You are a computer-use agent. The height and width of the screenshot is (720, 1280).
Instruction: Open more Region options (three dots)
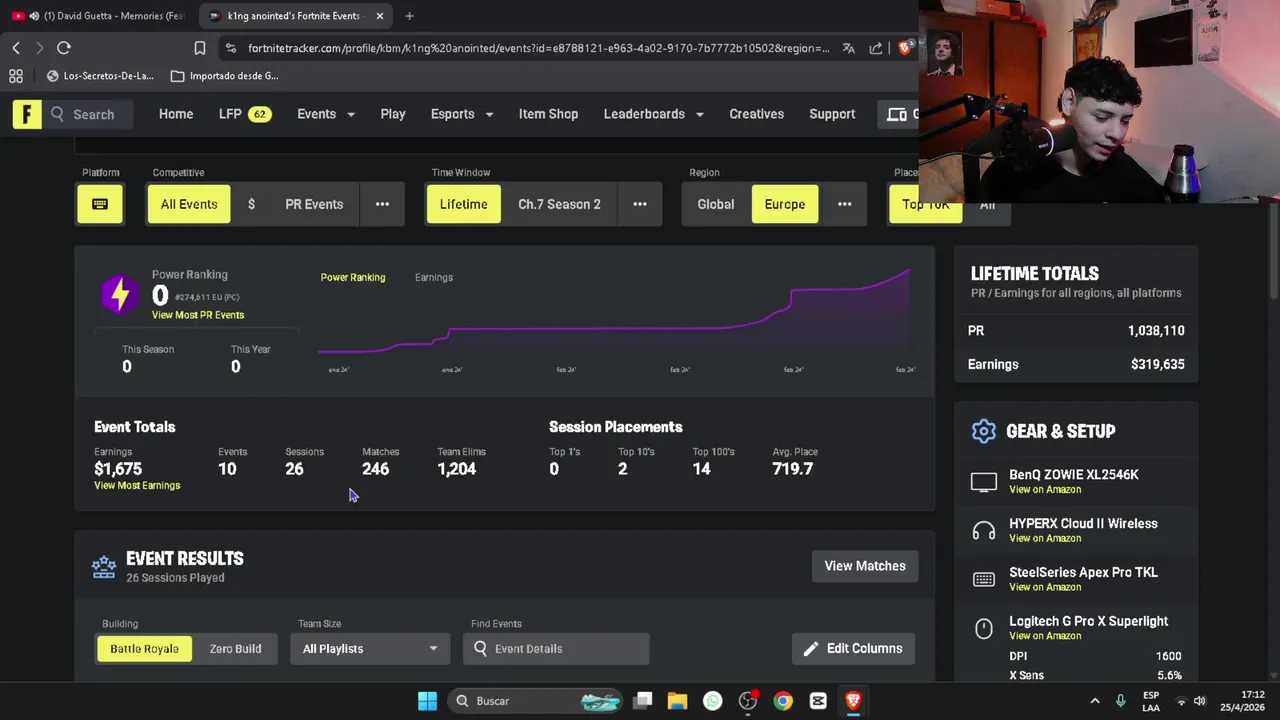[845, 204]
